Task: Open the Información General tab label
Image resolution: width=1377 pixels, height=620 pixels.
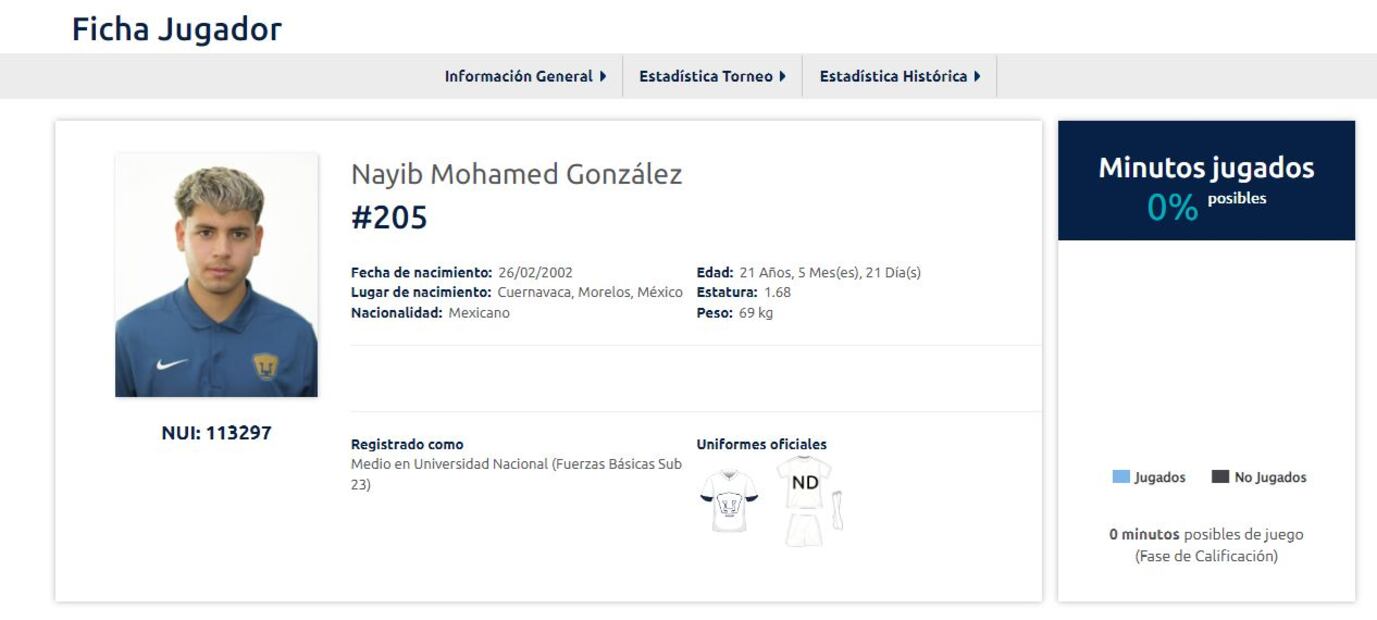Action: point(518,76)
